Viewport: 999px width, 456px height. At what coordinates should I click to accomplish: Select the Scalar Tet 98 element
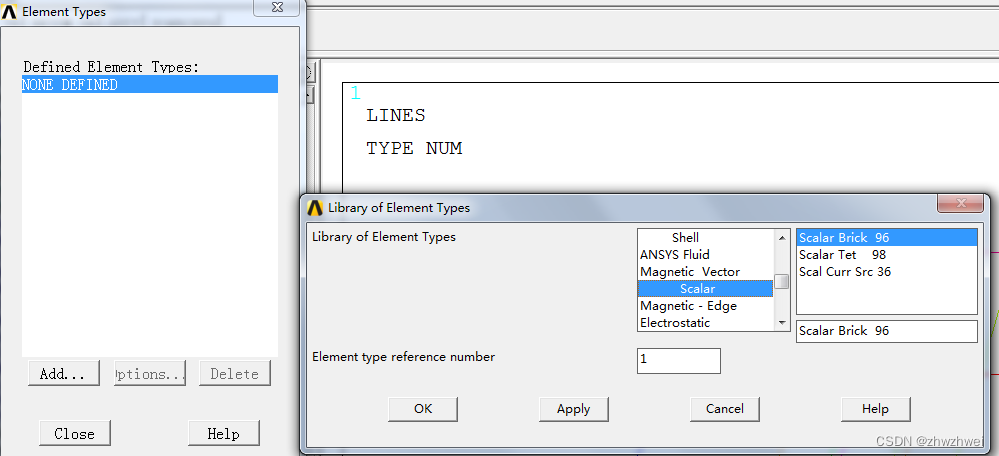tap(842, 255)
